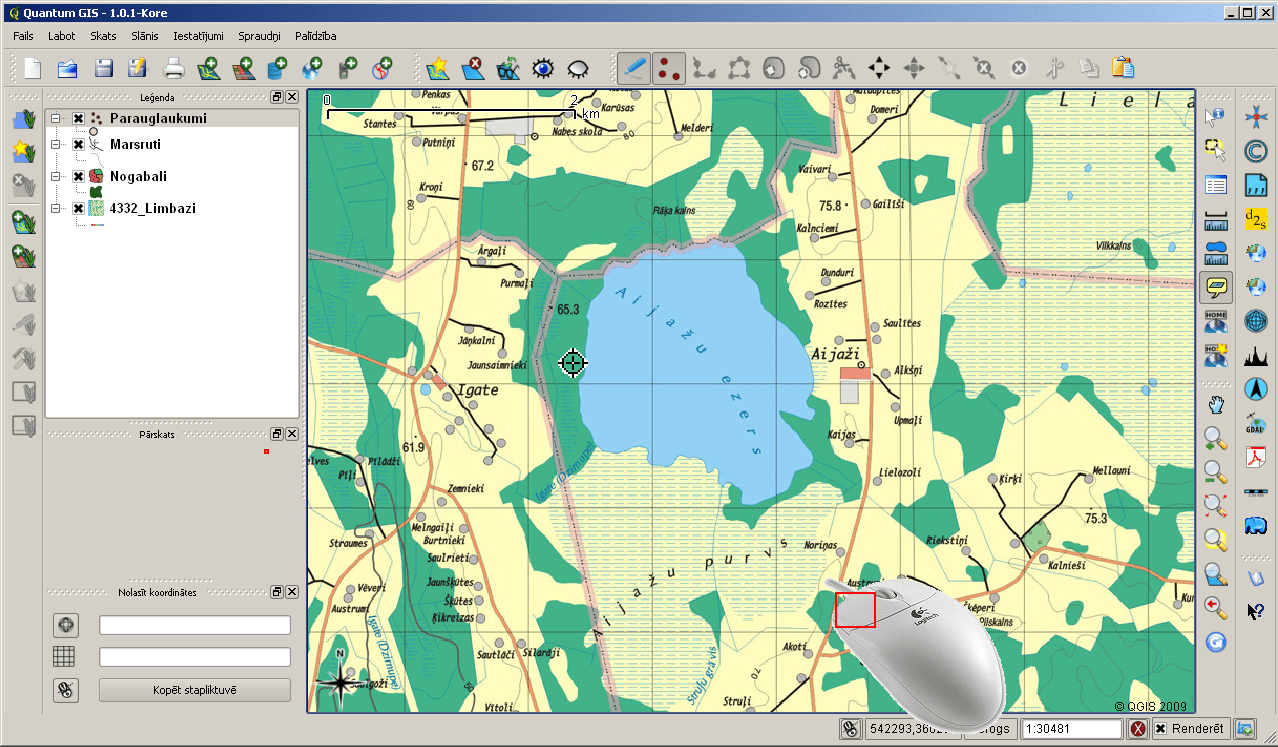The image size is (1278, 747).
Task: Create a new project from toolbar
Action: [34, 68]
